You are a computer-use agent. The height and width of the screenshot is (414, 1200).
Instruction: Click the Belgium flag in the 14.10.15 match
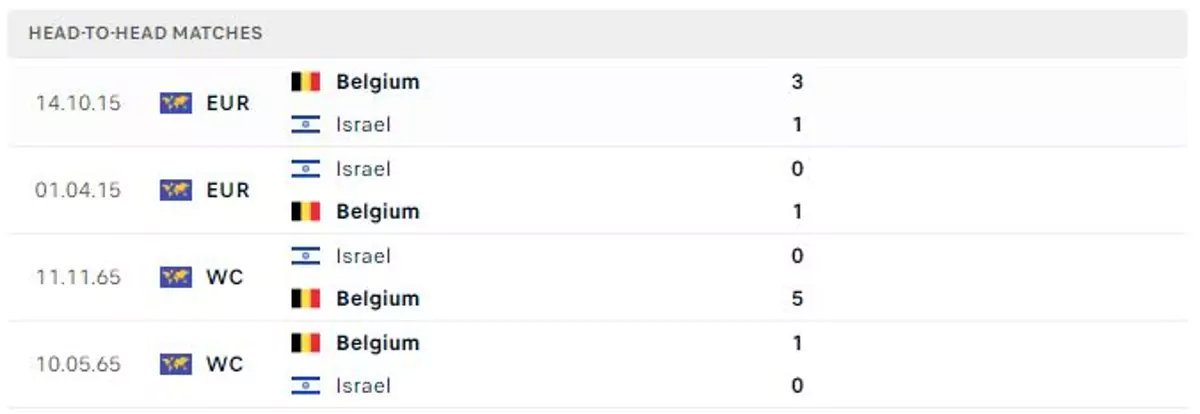[306, 82]
